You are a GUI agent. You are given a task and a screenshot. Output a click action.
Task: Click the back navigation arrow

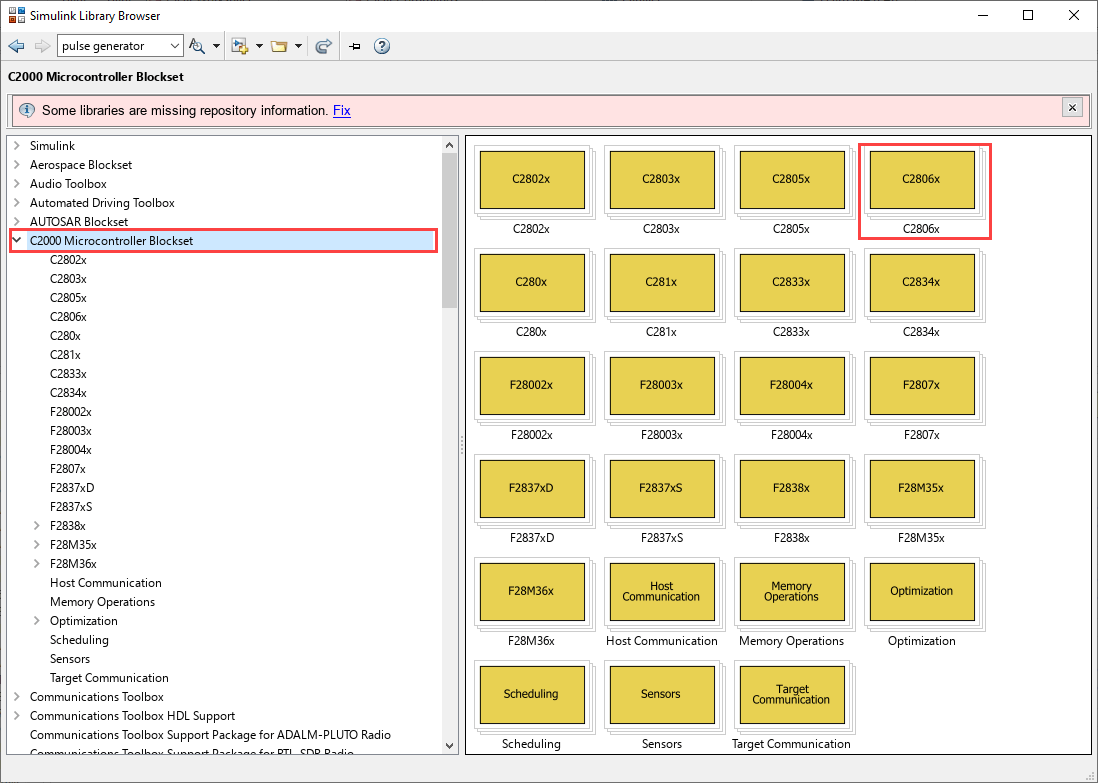pos(16,46)
